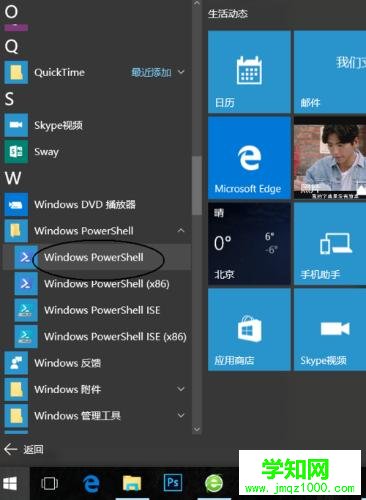This screenshot has height=500, width=366.
Task: Click the Windows 附件 folder icon
Action: (x=16, y=389)
